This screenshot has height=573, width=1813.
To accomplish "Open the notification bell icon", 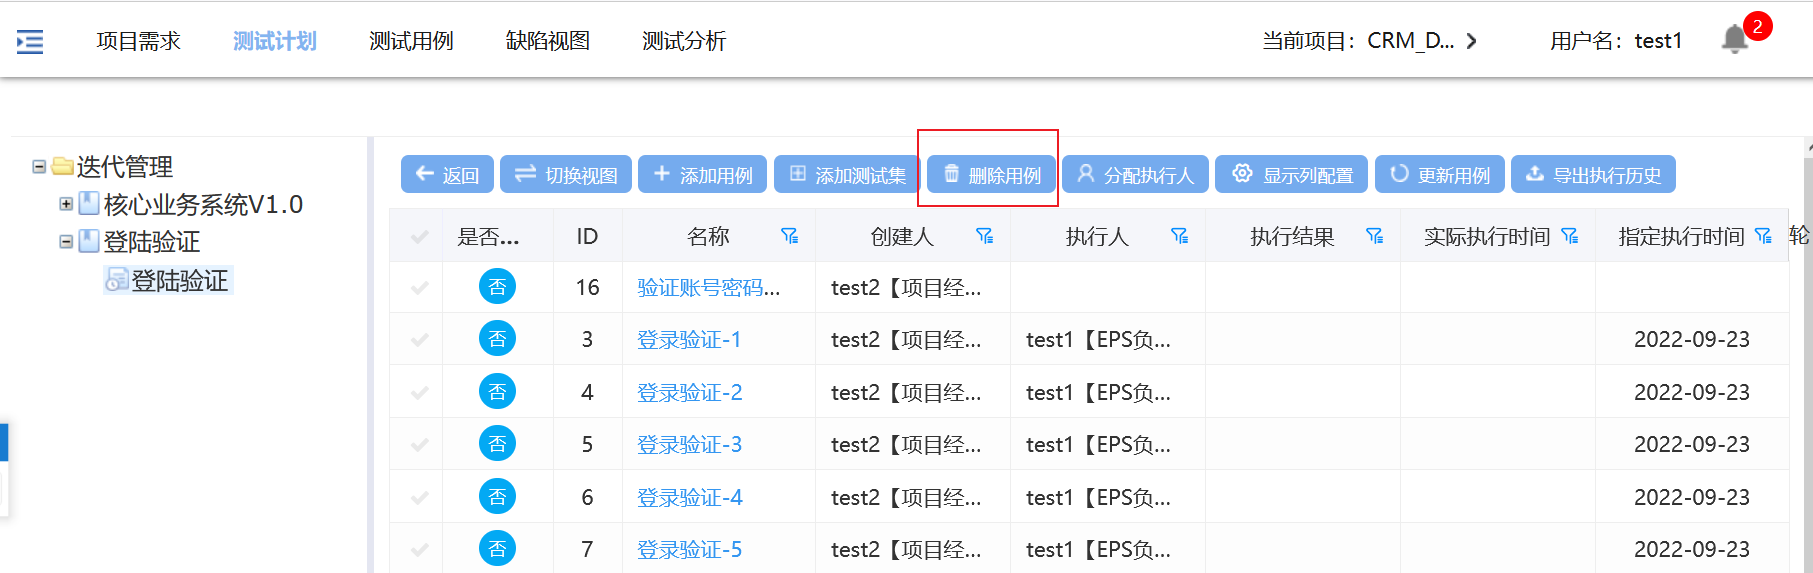I will [1734, 40].
